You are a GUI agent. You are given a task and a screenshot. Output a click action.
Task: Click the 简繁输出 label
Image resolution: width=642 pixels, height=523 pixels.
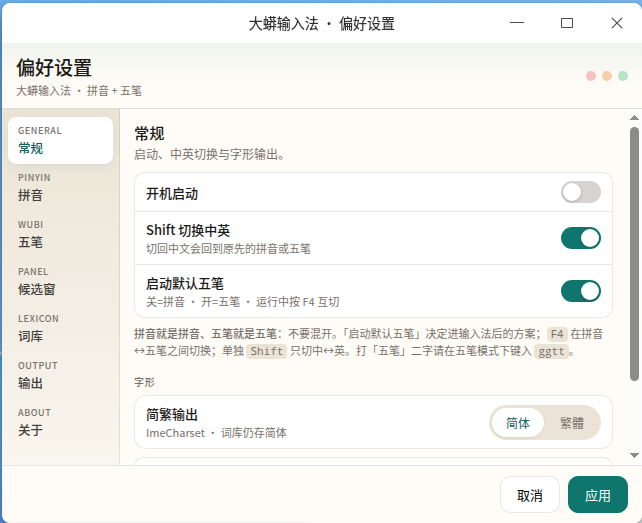pos(172,415)
